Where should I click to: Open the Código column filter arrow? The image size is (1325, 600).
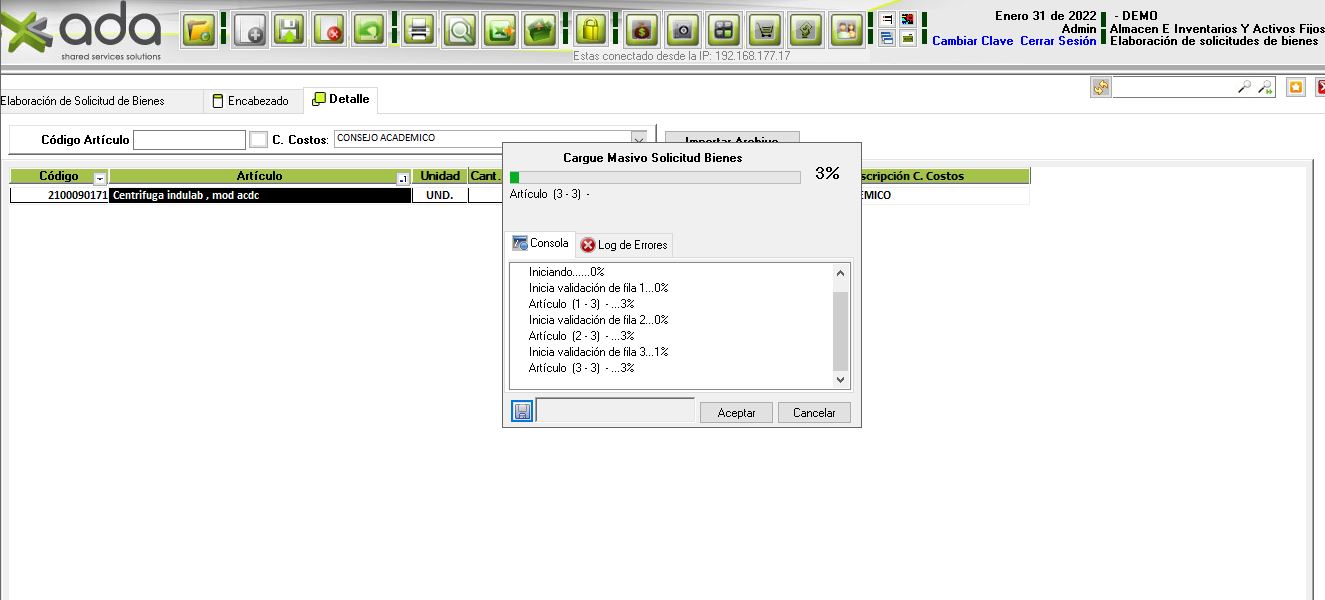99,177
